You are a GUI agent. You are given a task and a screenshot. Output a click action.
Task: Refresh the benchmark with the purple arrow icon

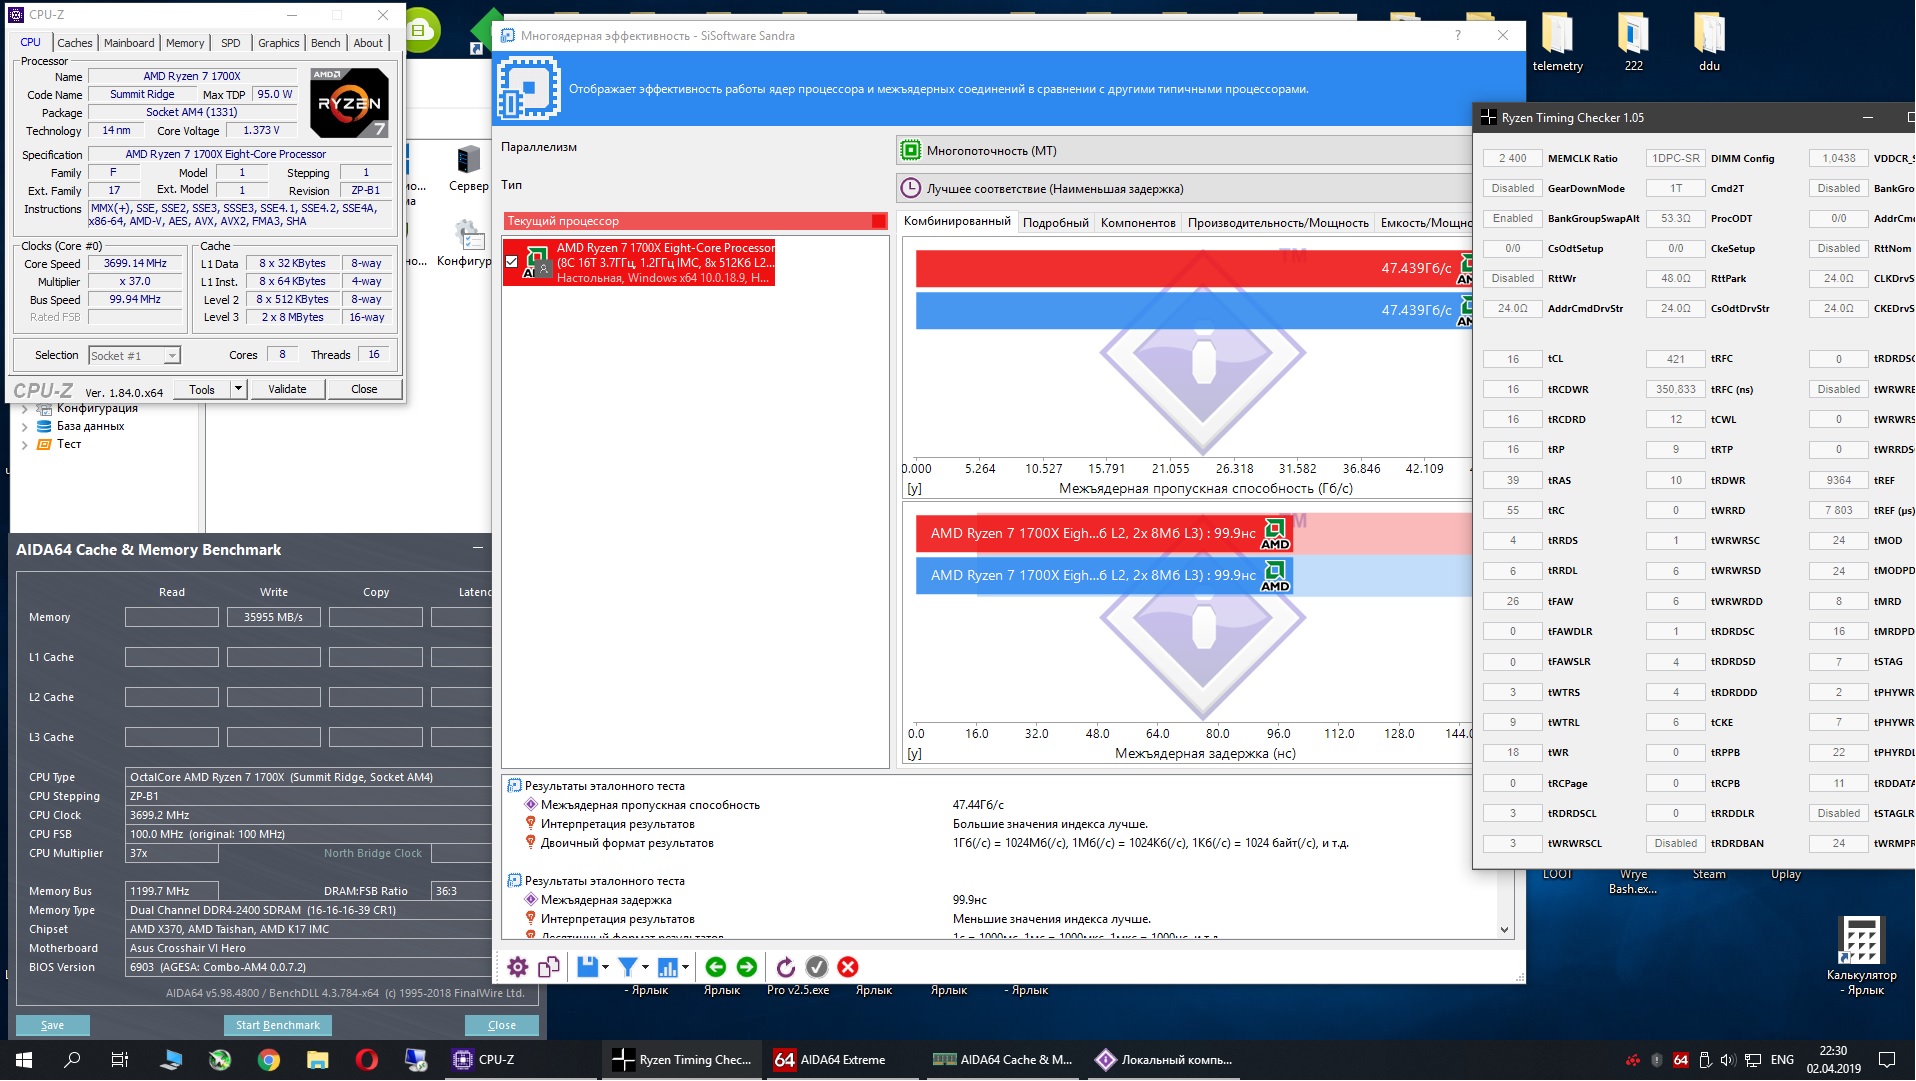(x=786, y=967)
